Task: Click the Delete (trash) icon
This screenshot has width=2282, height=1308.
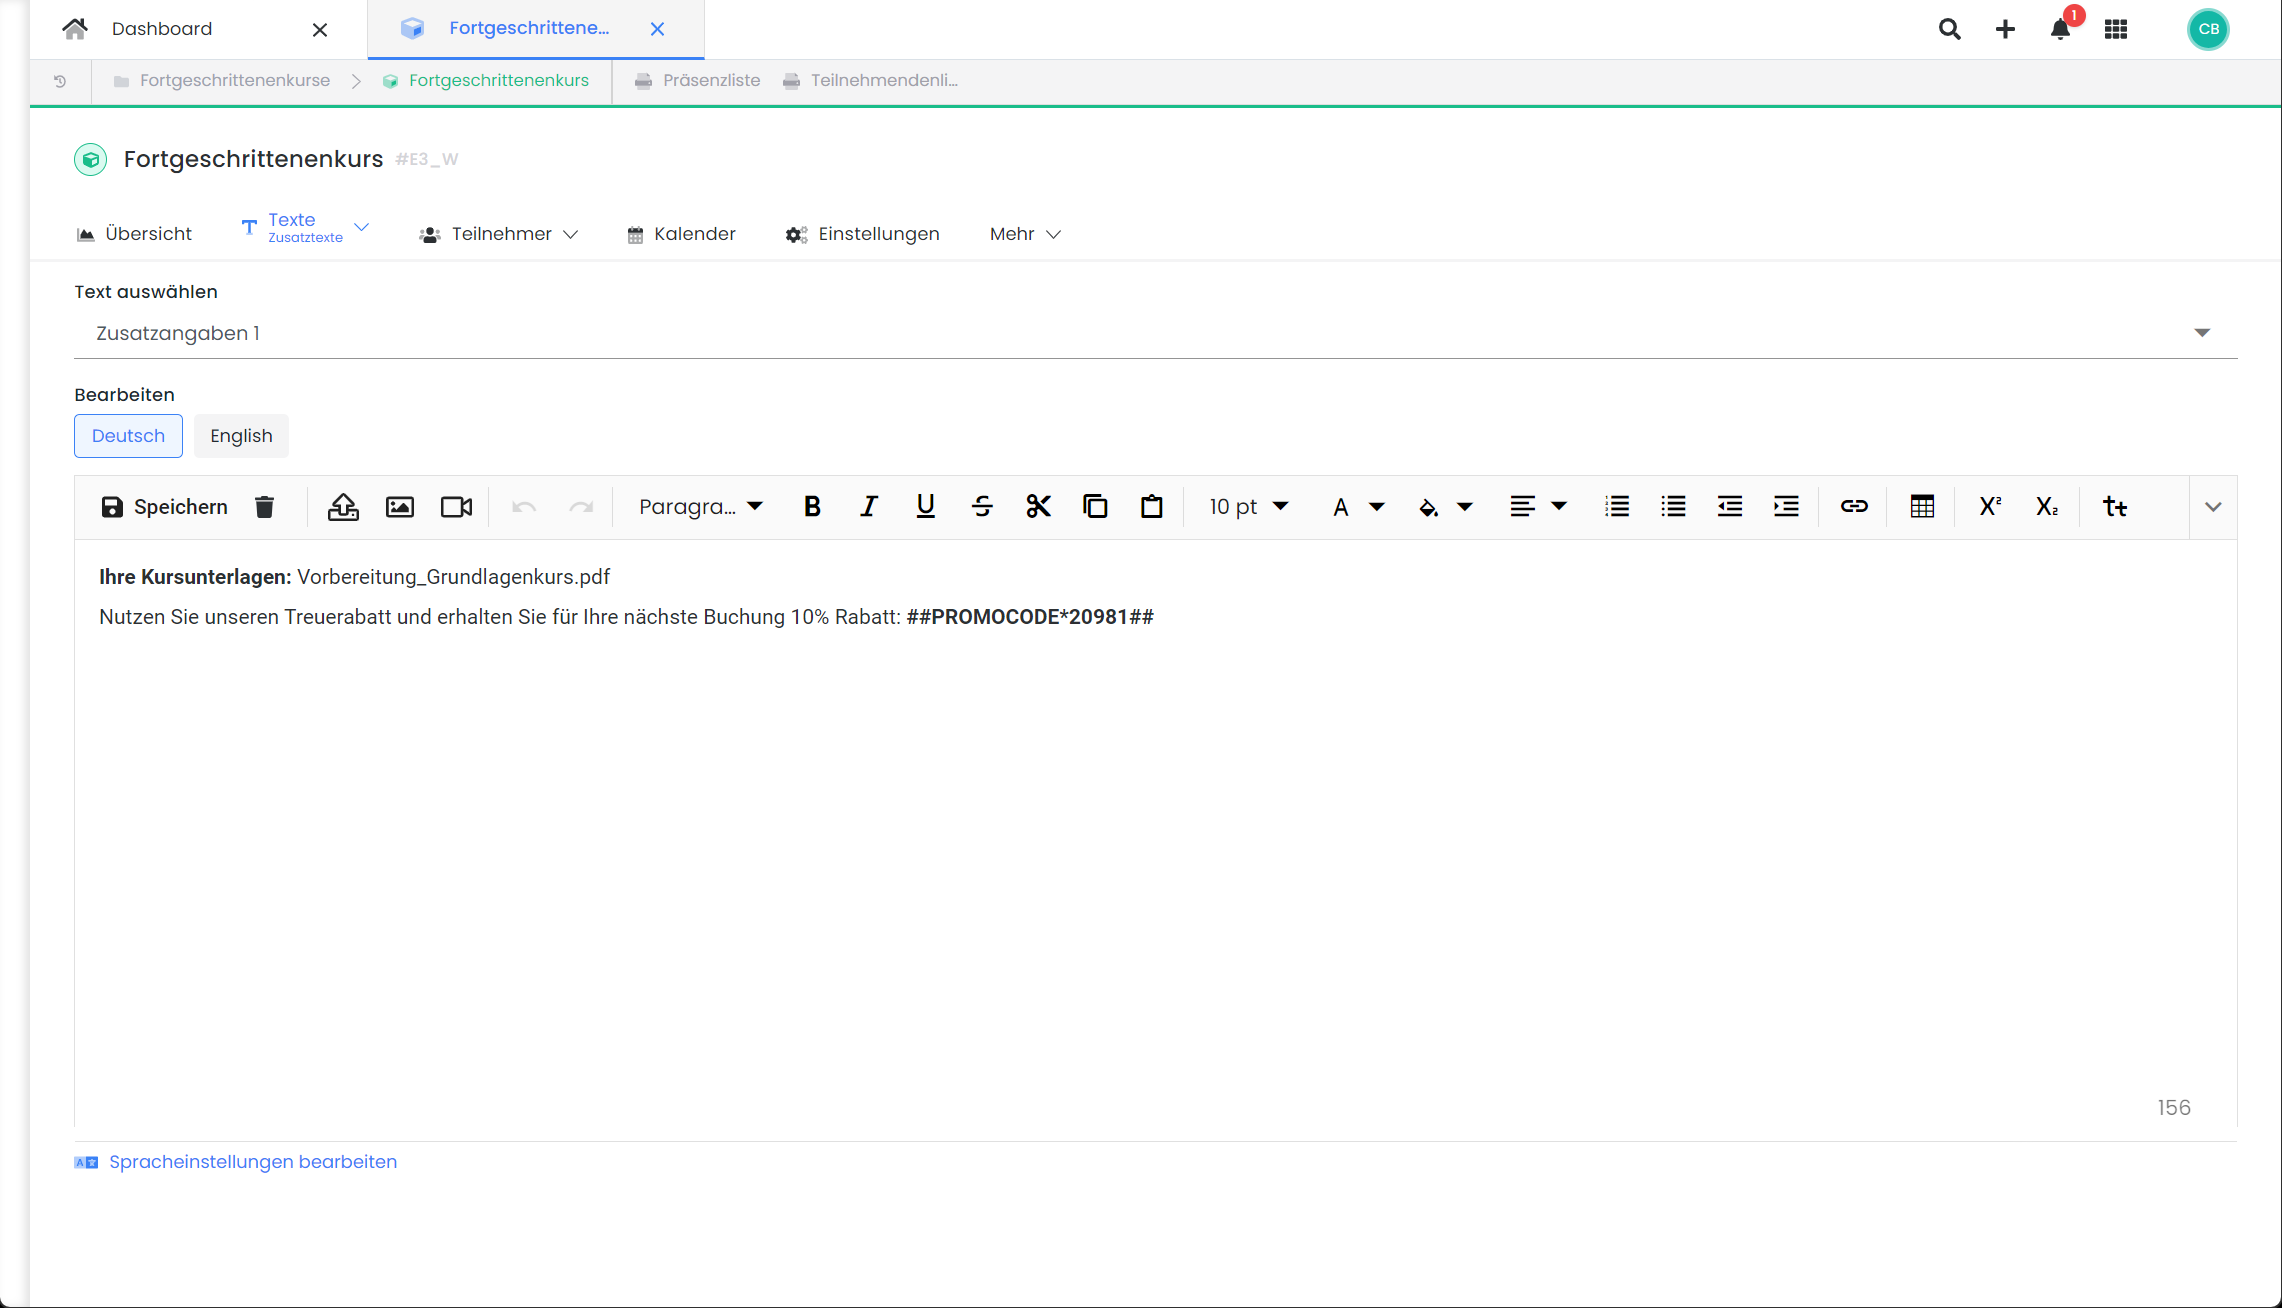Action: tap(265, 506)
